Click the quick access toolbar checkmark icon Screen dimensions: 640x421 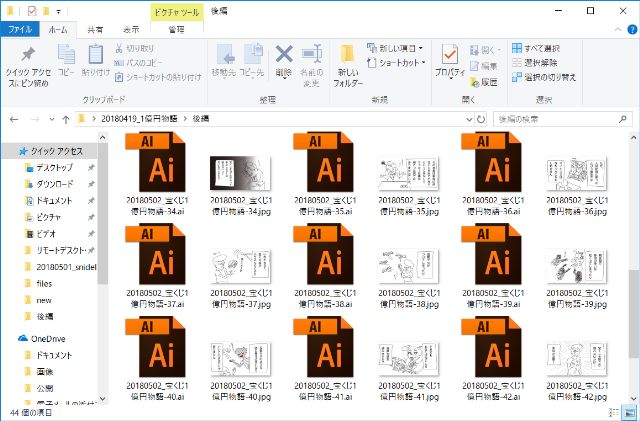tap(31, 11)
